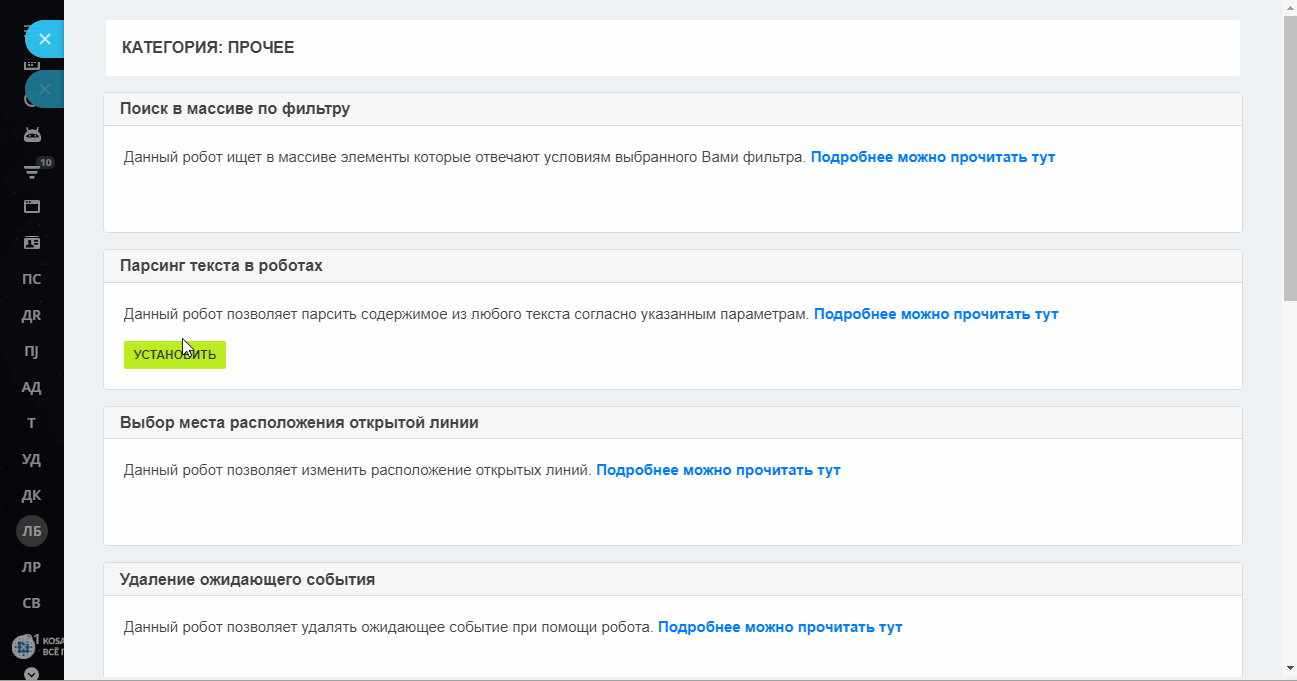Open the filter icon with badge 10

(x=31, y=171)
